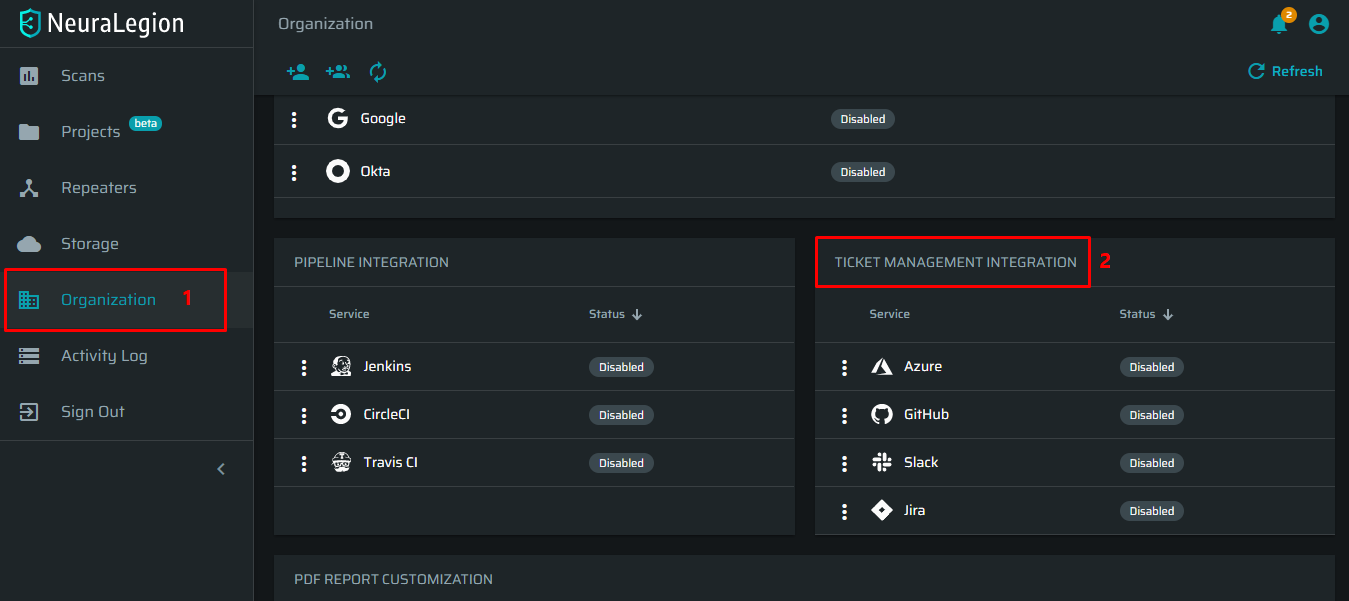This screenshot has width=1349, height=601.
Task: Sort Pipeline Integration by Status arrow
Action: (637, 314)
